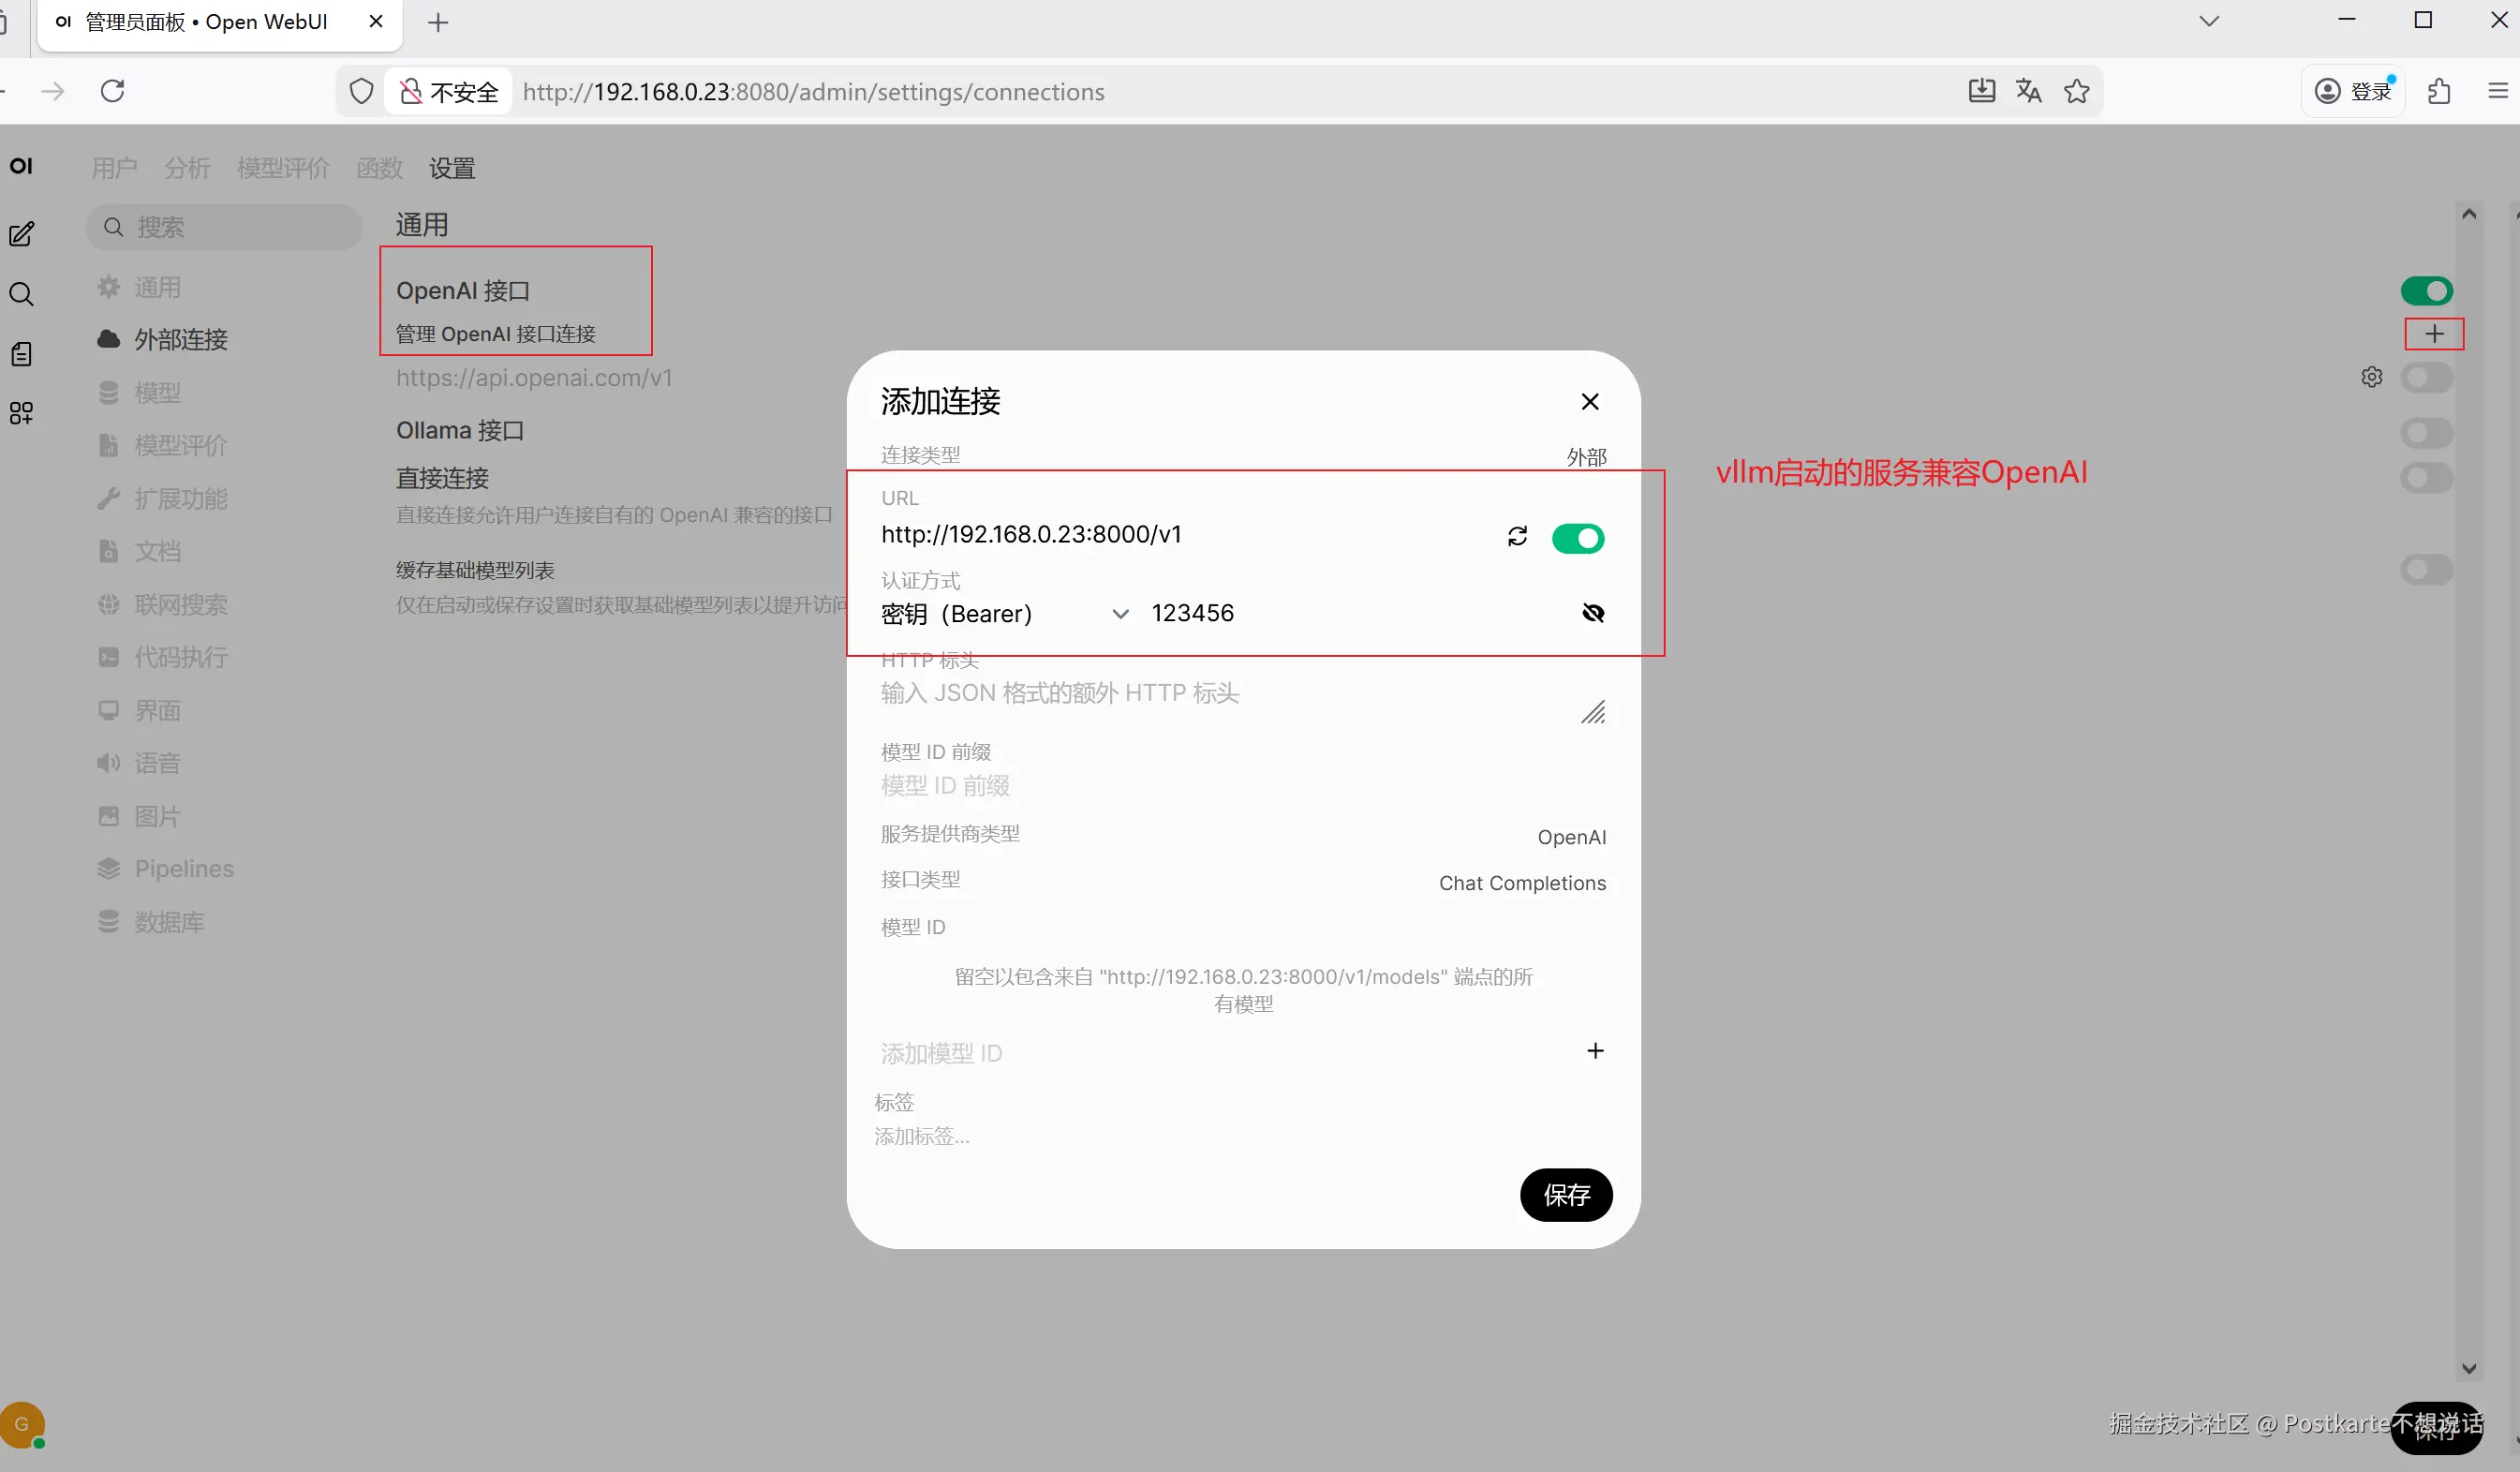Change 服务提供商类型 by clicking OpenAI
This screenshot has height=1472, width=2520.
(x=1571, y=837)
